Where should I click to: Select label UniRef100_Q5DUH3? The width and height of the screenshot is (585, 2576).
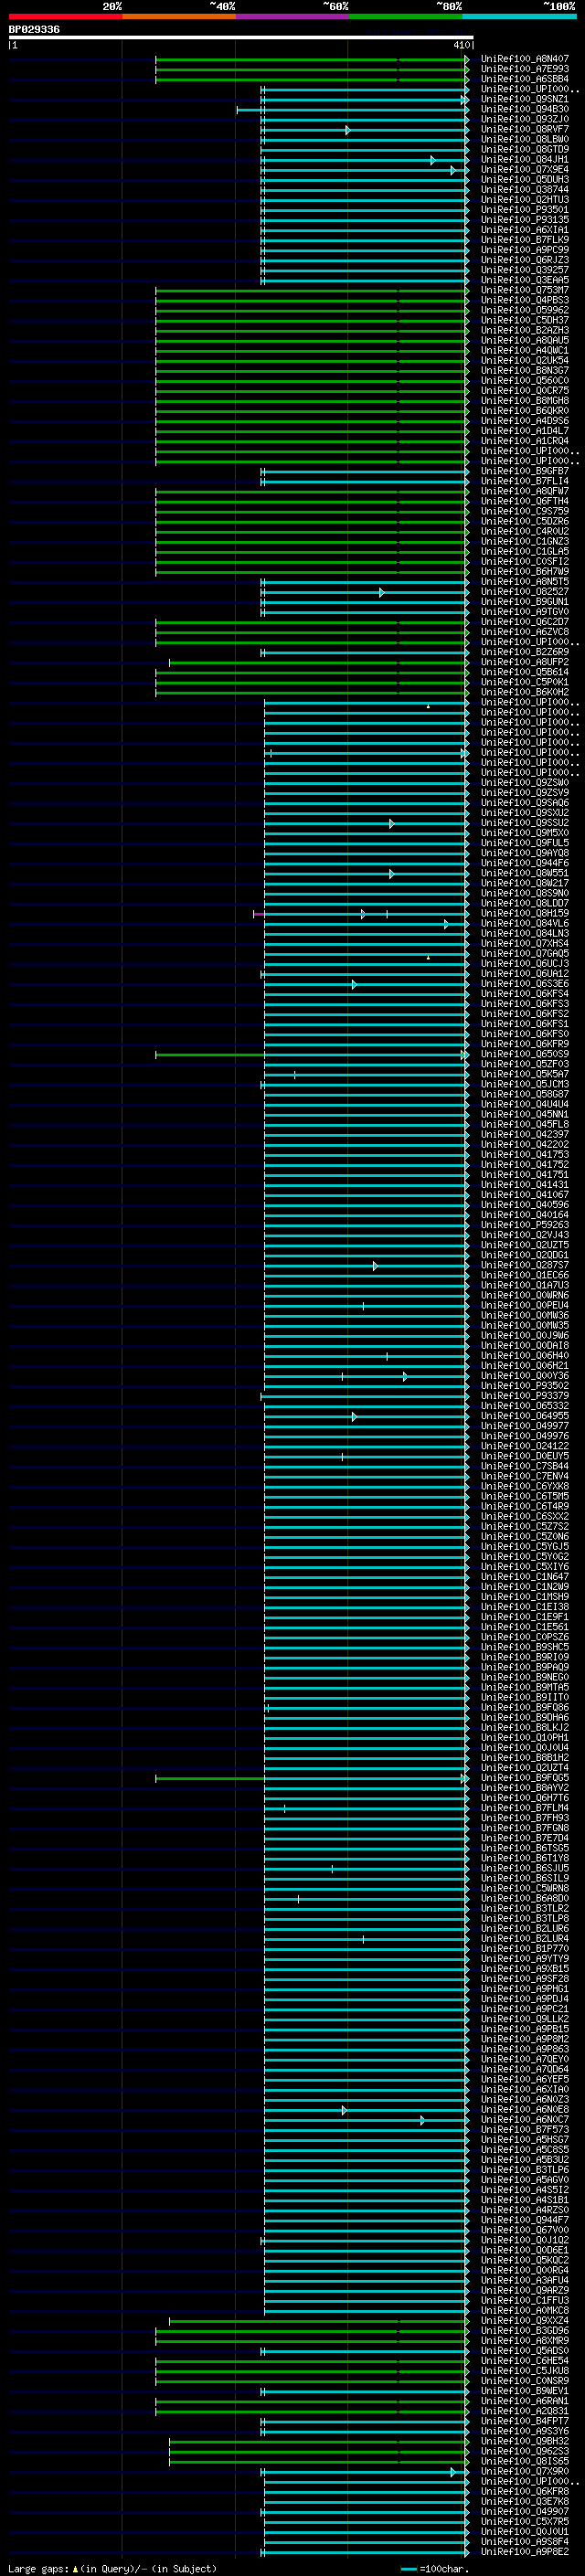click(524, 180)
